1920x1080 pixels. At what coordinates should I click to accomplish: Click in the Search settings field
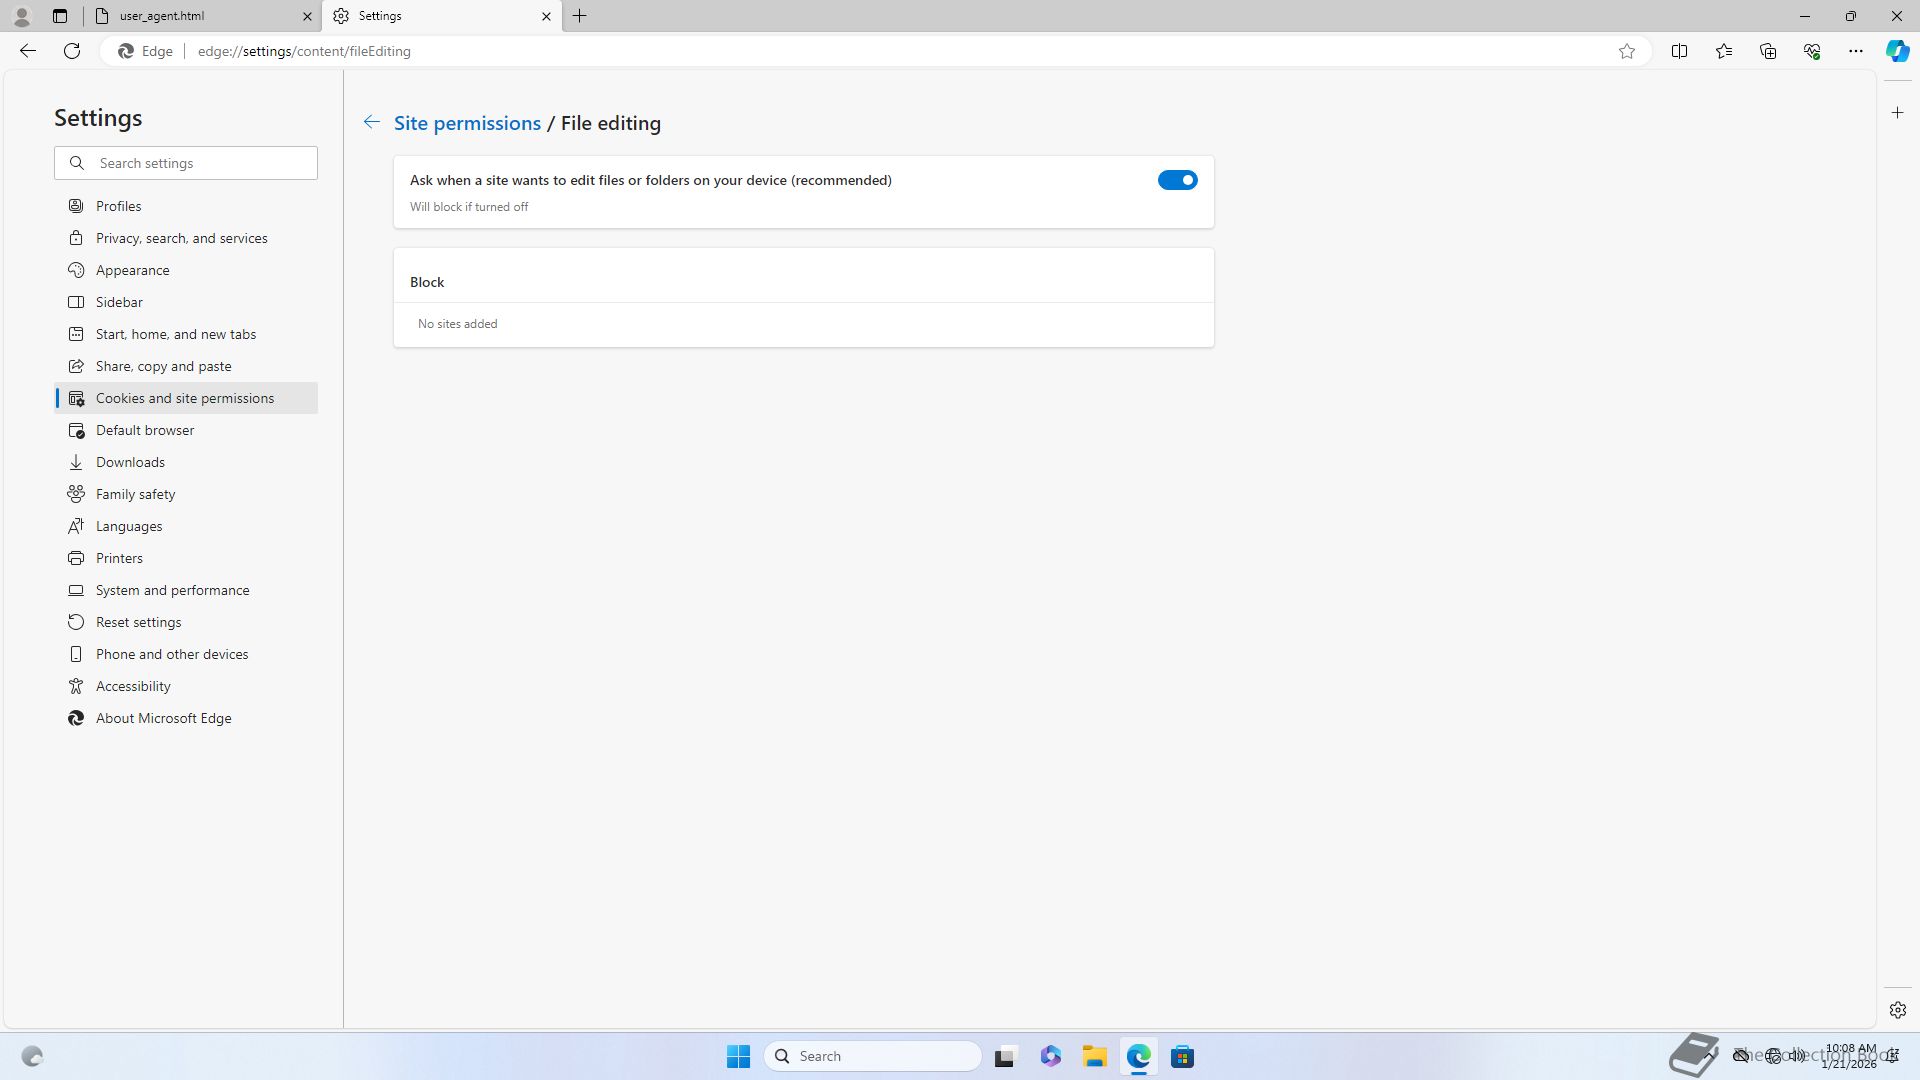pos(200,163)
